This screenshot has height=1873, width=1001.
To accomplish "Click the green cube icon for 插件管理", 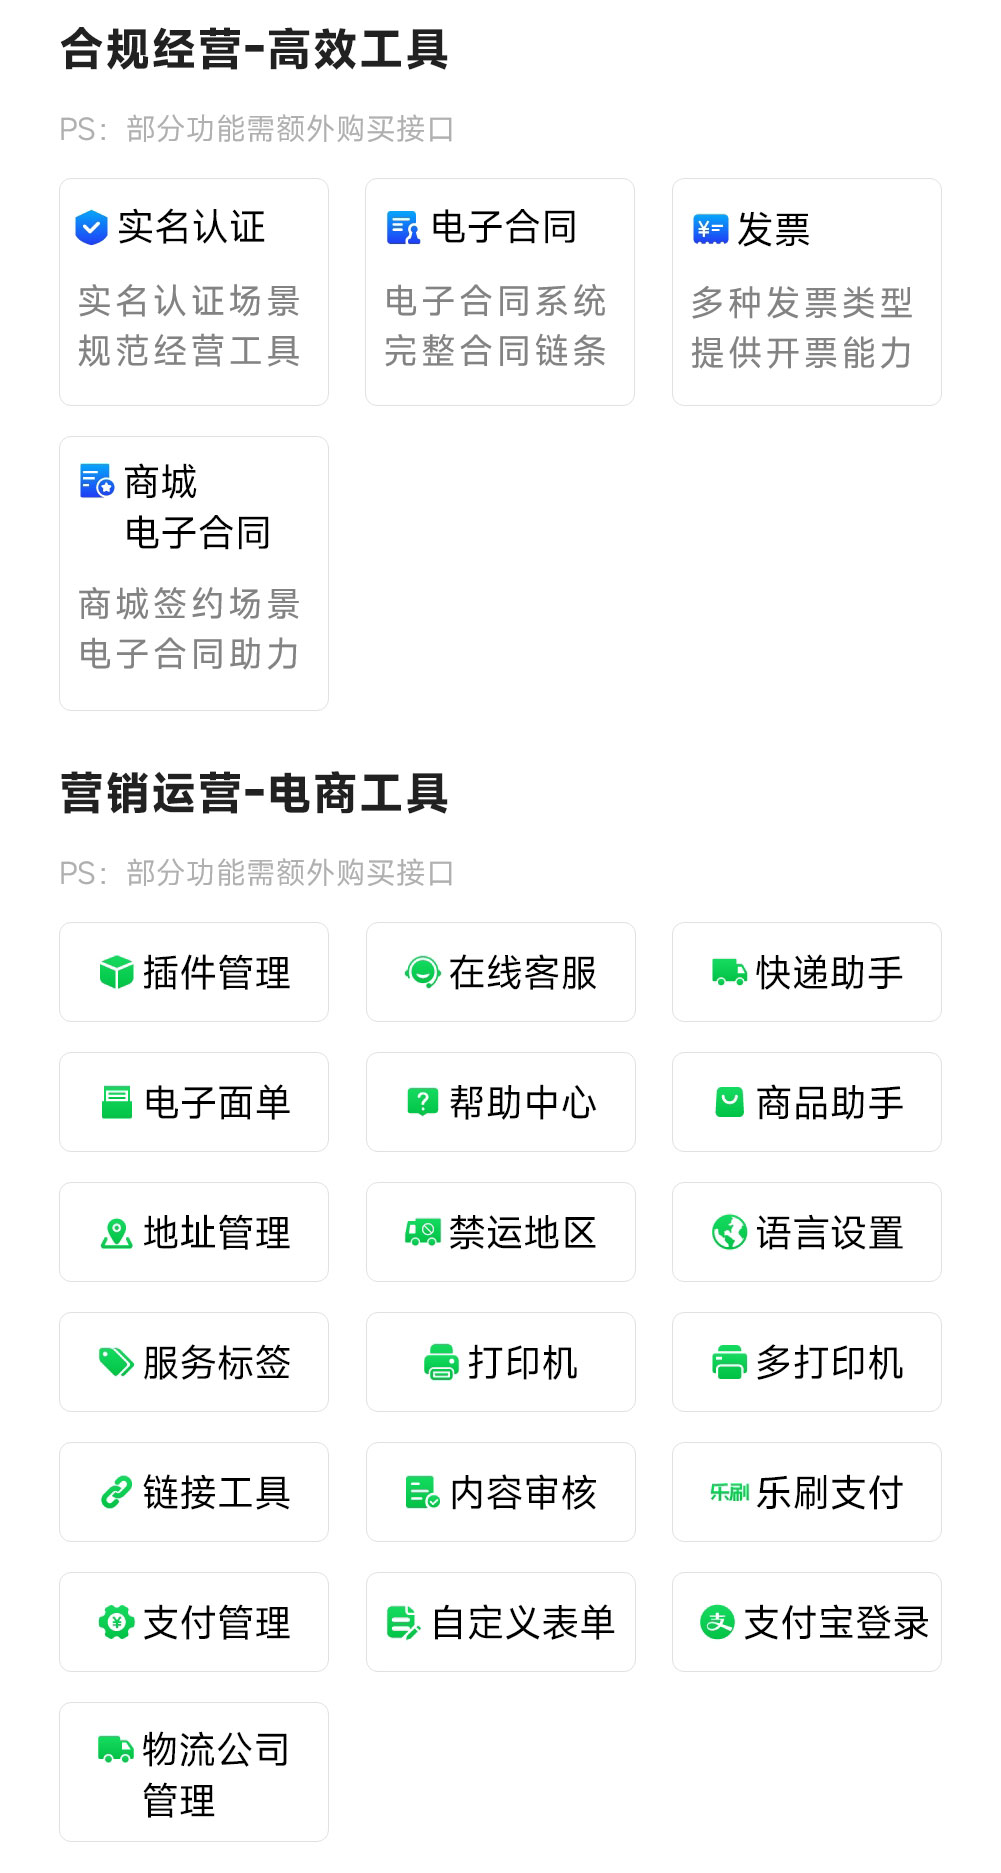I will pyautogui.click(x=117, y=972).
